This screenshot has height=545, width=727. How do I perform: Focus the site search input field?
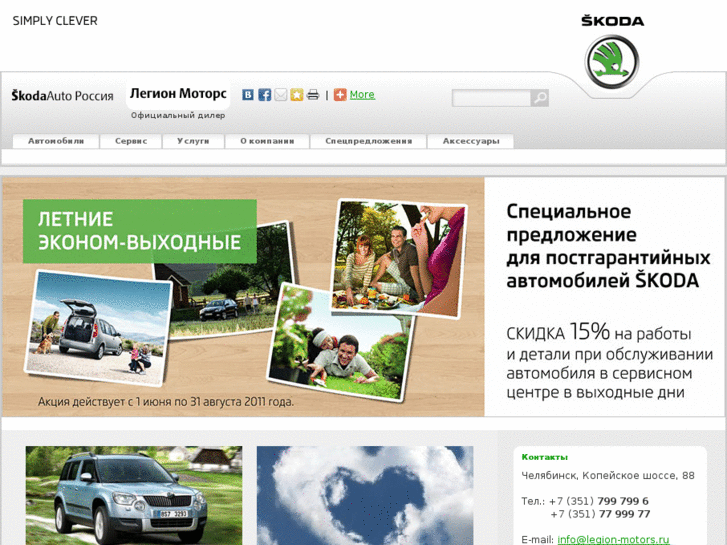491,98
